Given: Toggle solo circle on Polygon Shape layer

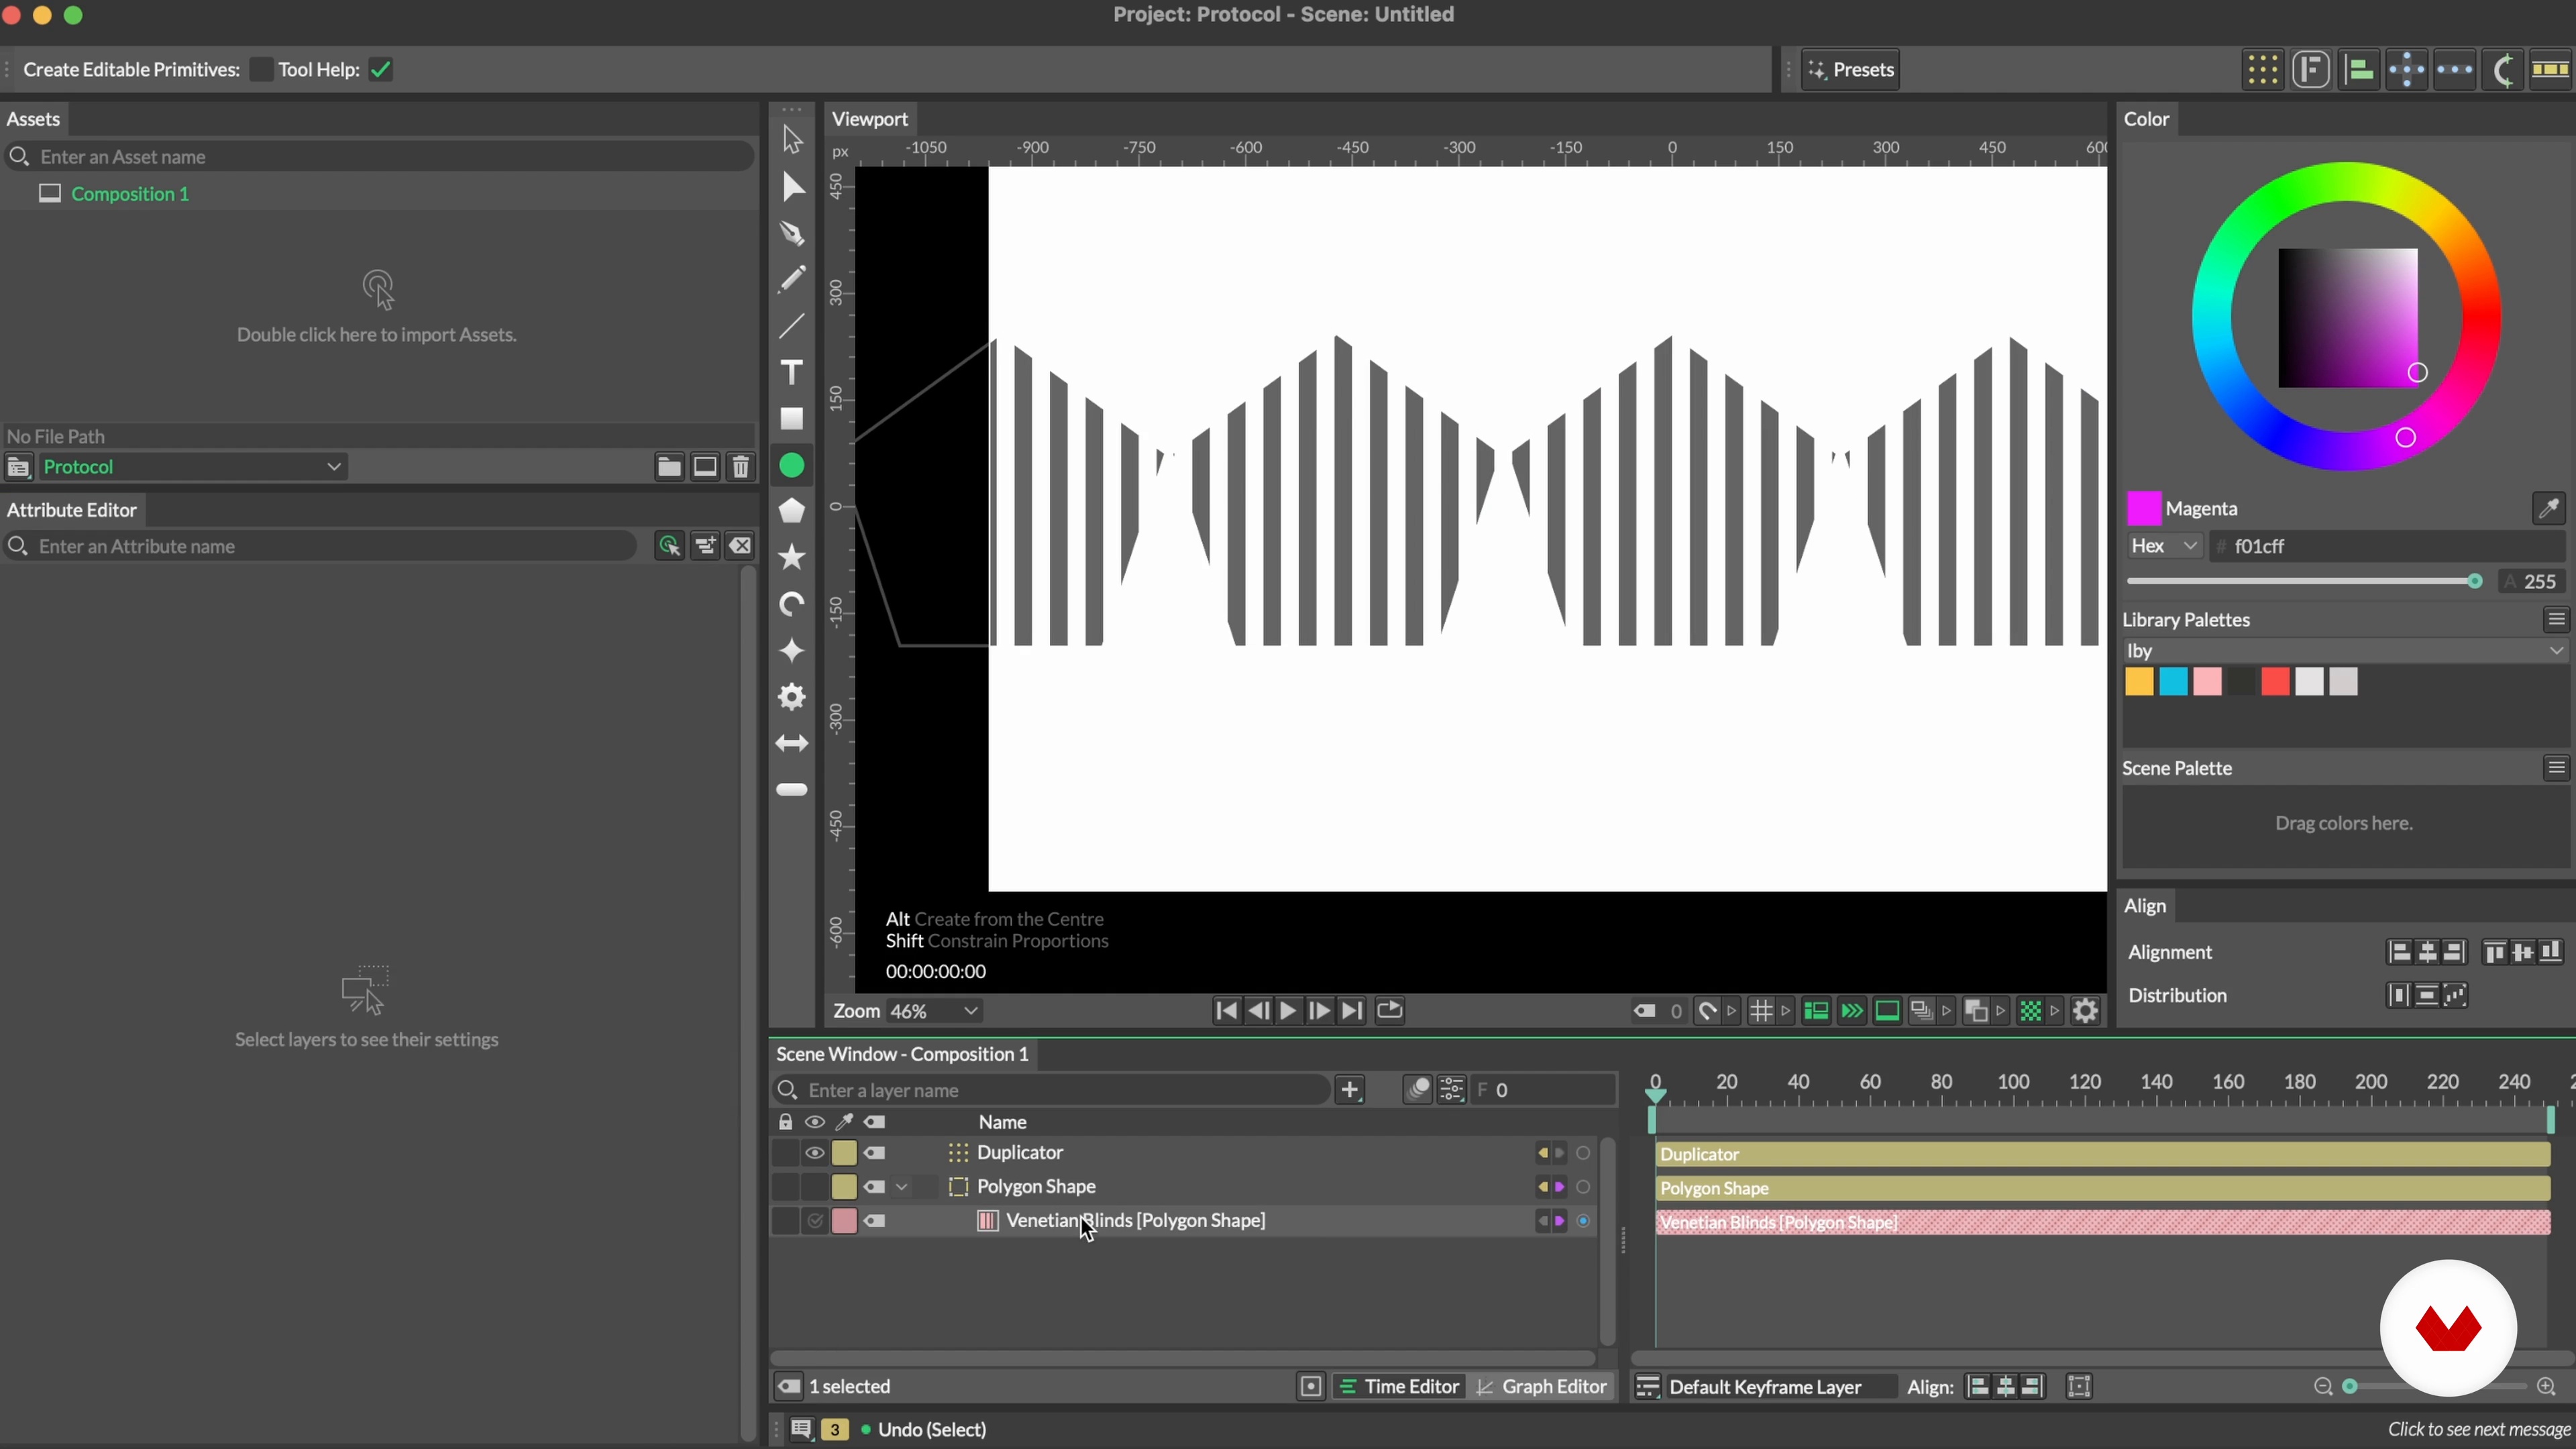Looking at the screenshot, I should point(1583,1187).
